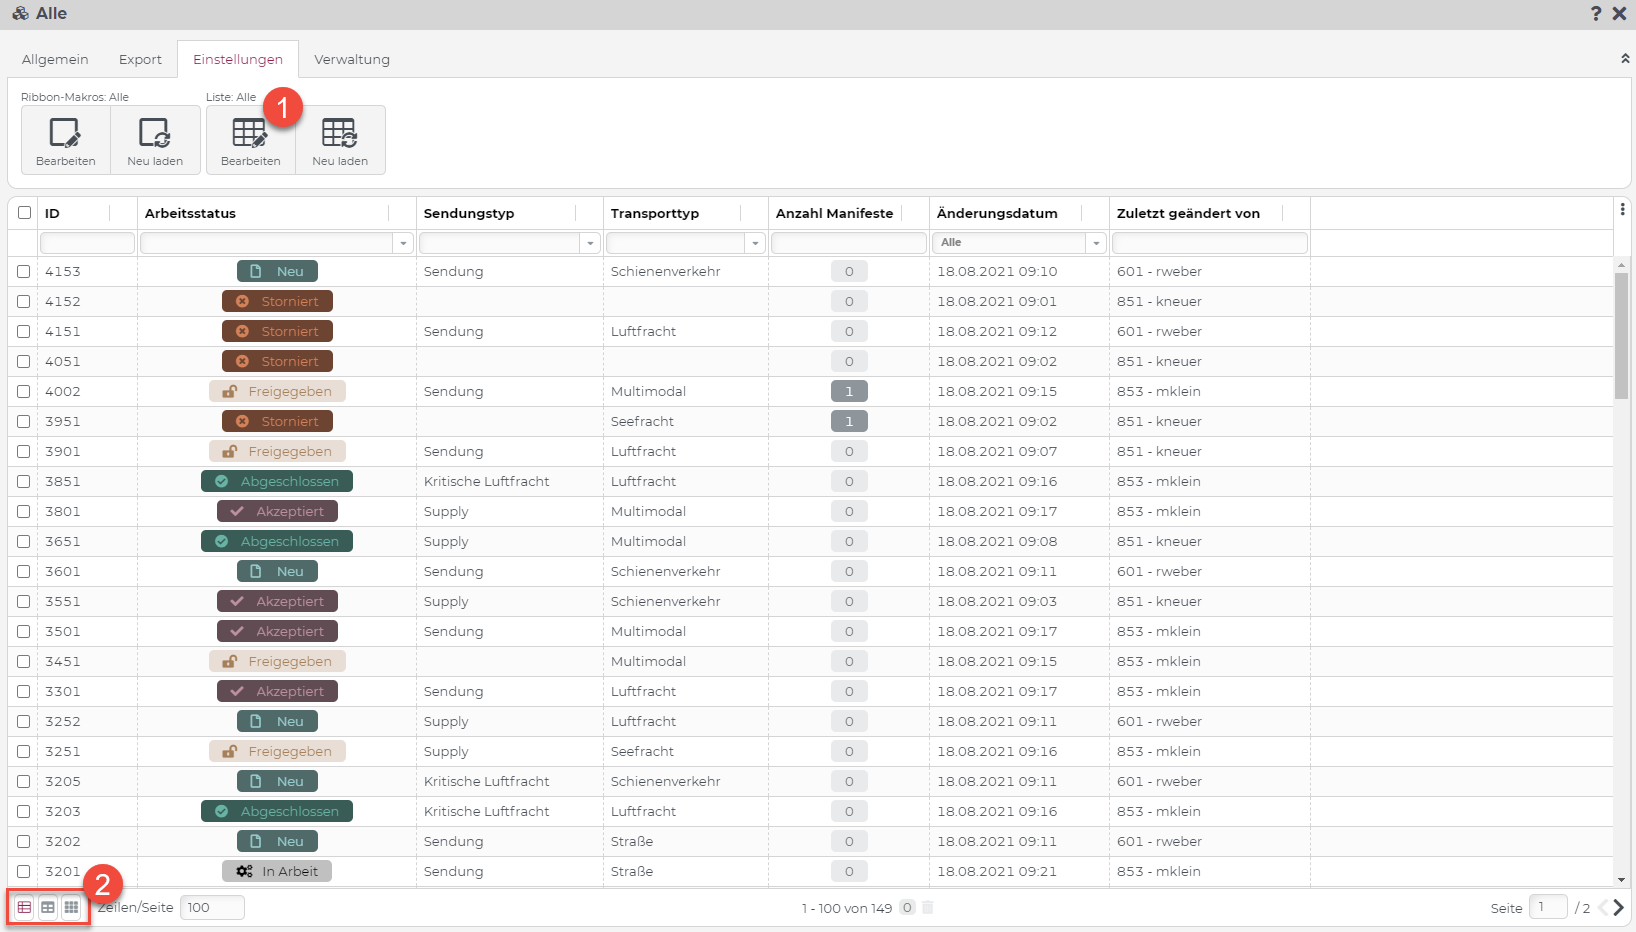Check the row checkbox for ID 3202
The height and width of the screenshot is (932, 1636).
click(23, 841)
